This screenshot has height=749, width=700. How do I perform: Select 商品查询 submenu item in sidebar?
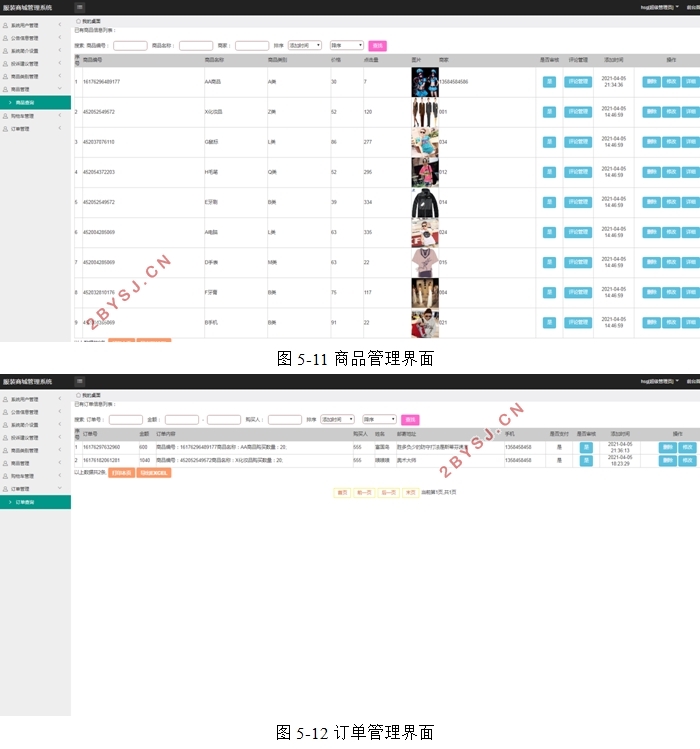tap(35, 102)
